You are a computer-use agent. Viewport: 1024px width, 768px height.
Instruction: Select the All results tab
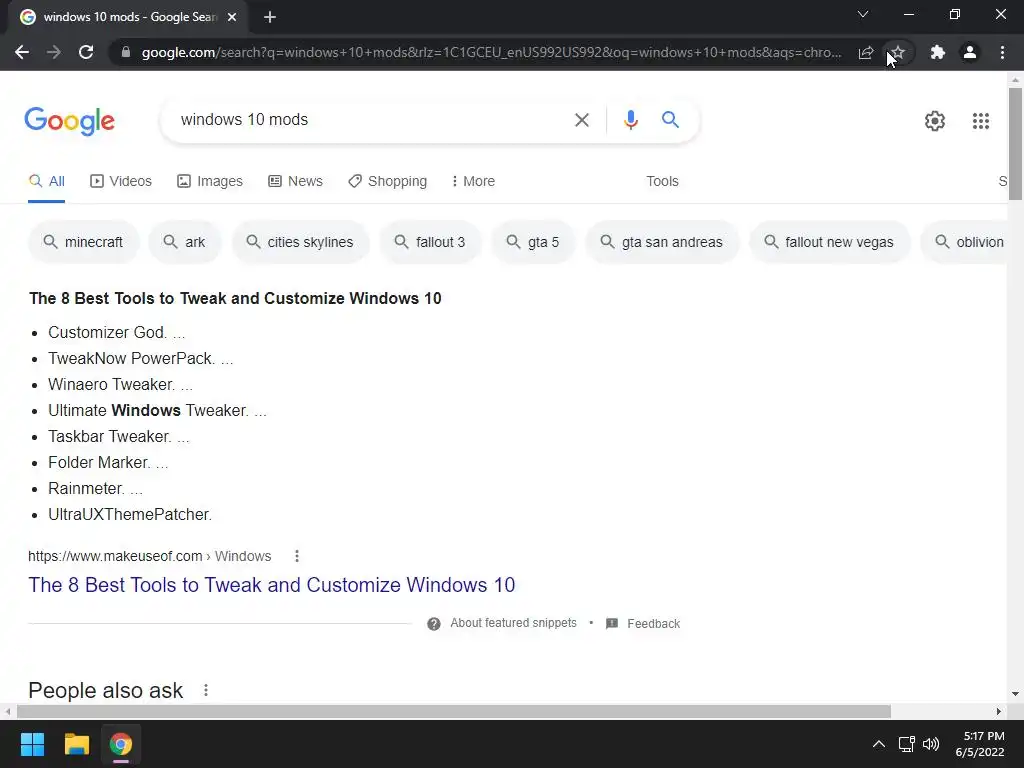pyautogui.click(x=46, y=182)
